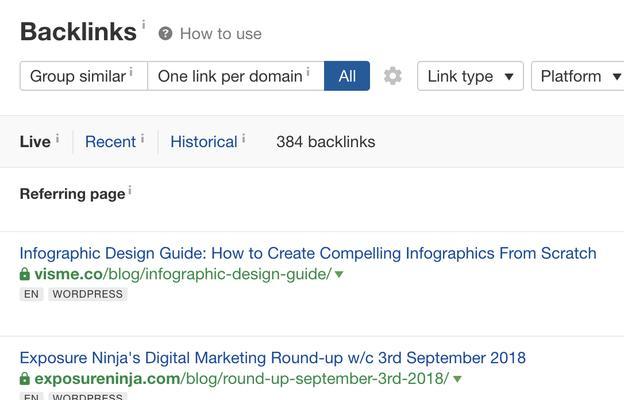The height and width of the screenshot is (400, 624).
Task: Click the padlock icon before exposureninja.com
Action: (x=25, y=378)
